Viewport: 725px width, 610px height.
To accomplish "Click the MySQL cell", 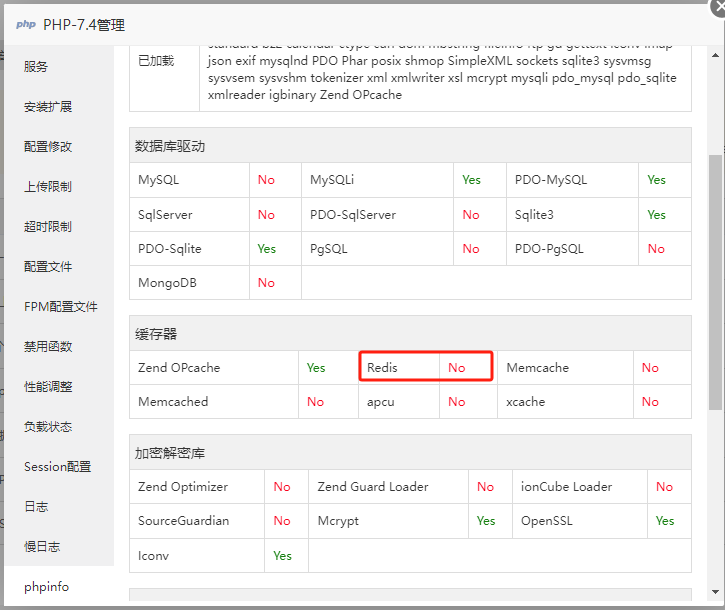I will click(190, 180).
